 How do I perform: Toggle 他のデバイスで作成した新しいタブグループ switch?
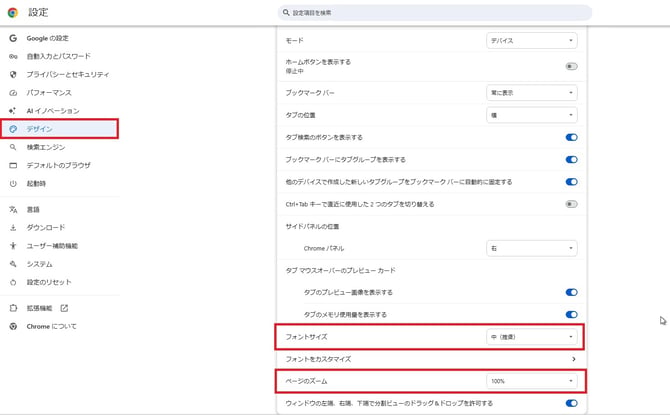(x=571, y=182)
